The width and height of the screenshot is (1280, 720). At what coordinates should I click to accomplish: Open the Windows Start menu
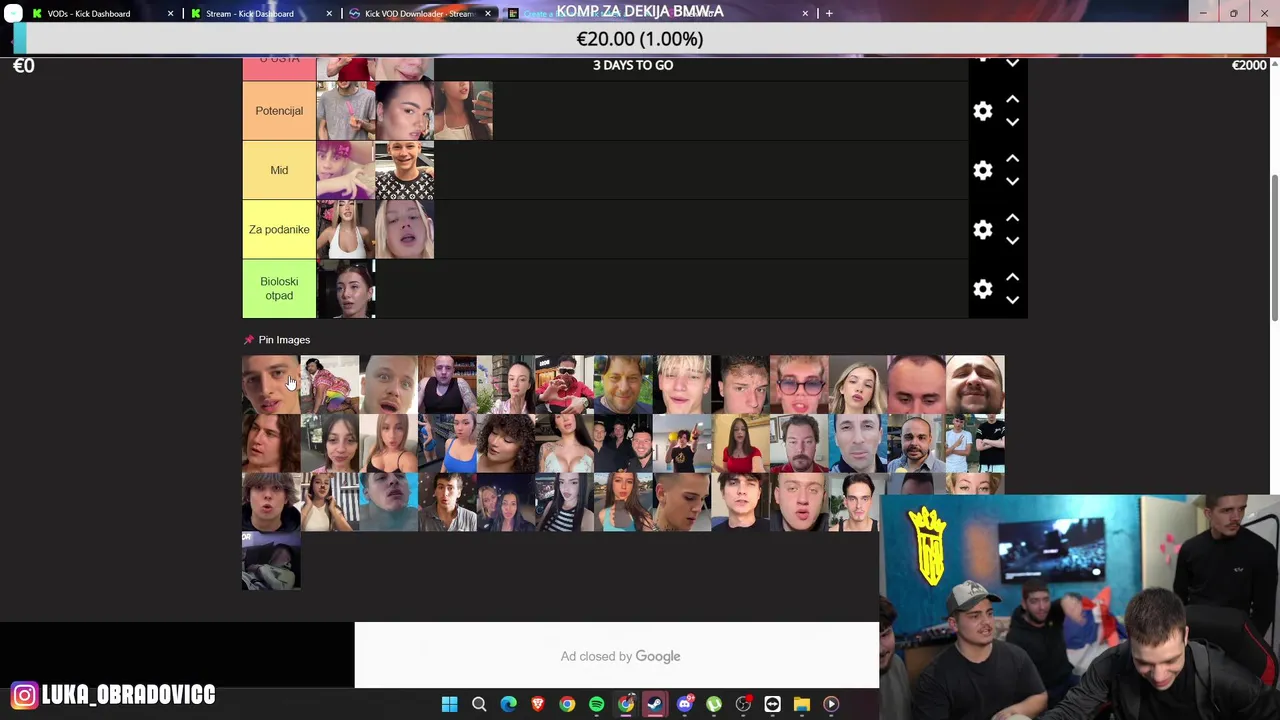tap(450, 704)
